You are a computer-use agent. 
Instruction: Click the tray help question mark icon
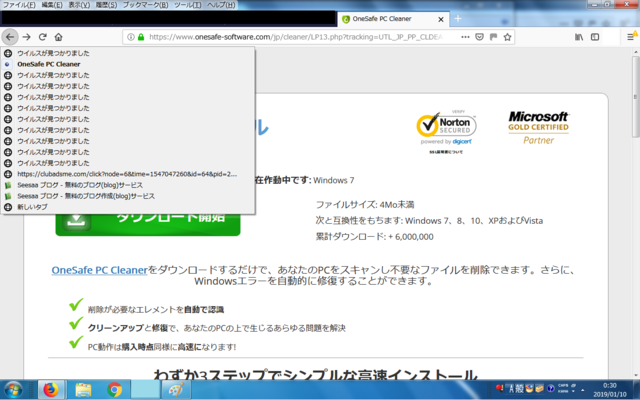click(551, 389)
